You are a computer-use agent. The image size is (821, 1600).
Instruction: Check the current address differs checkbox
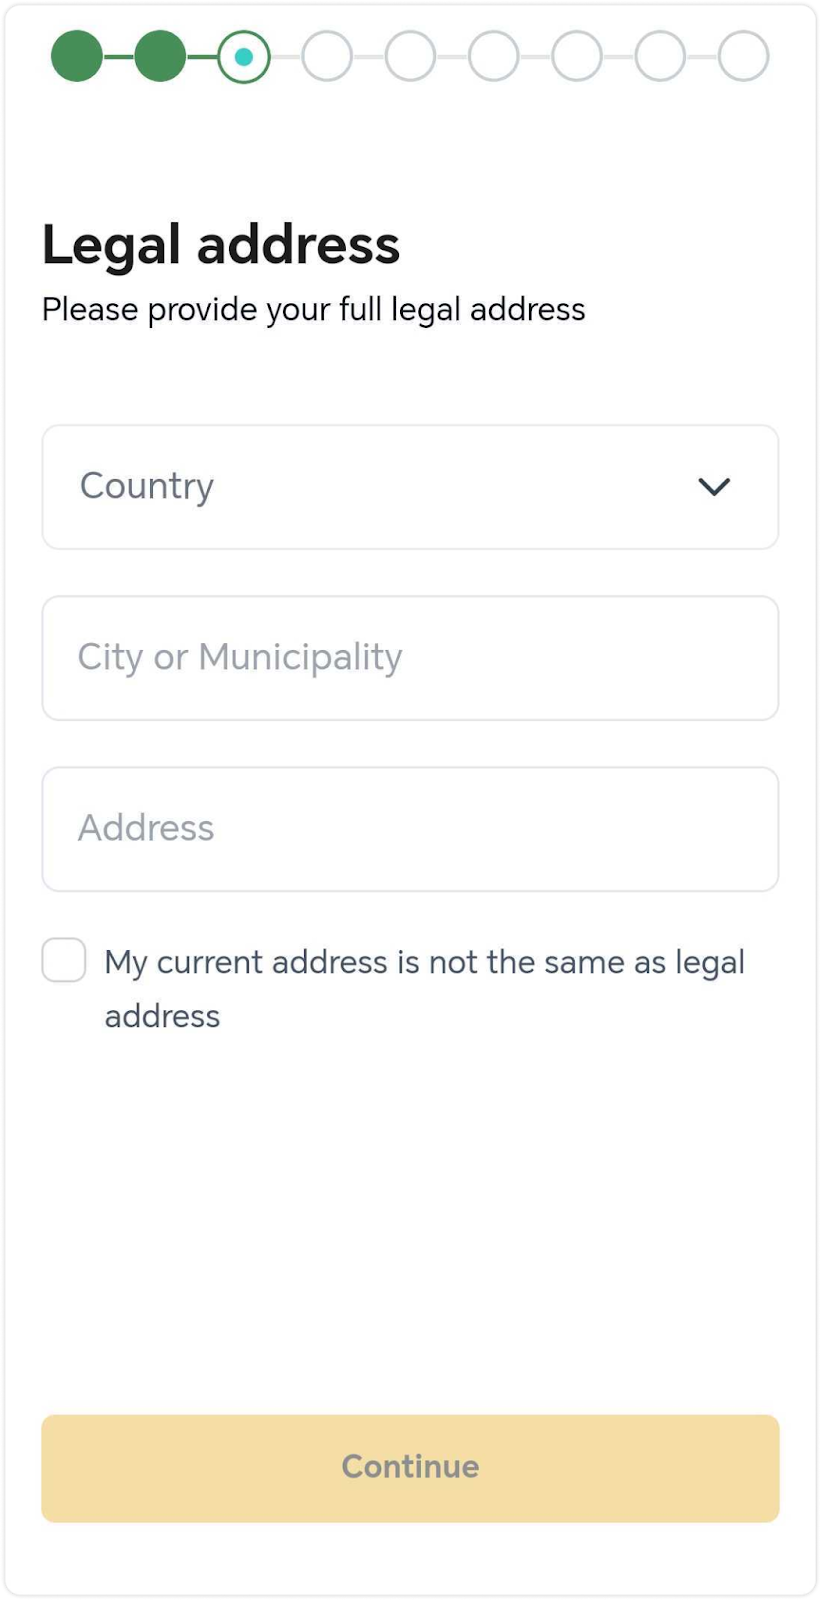tap(64, 960)
